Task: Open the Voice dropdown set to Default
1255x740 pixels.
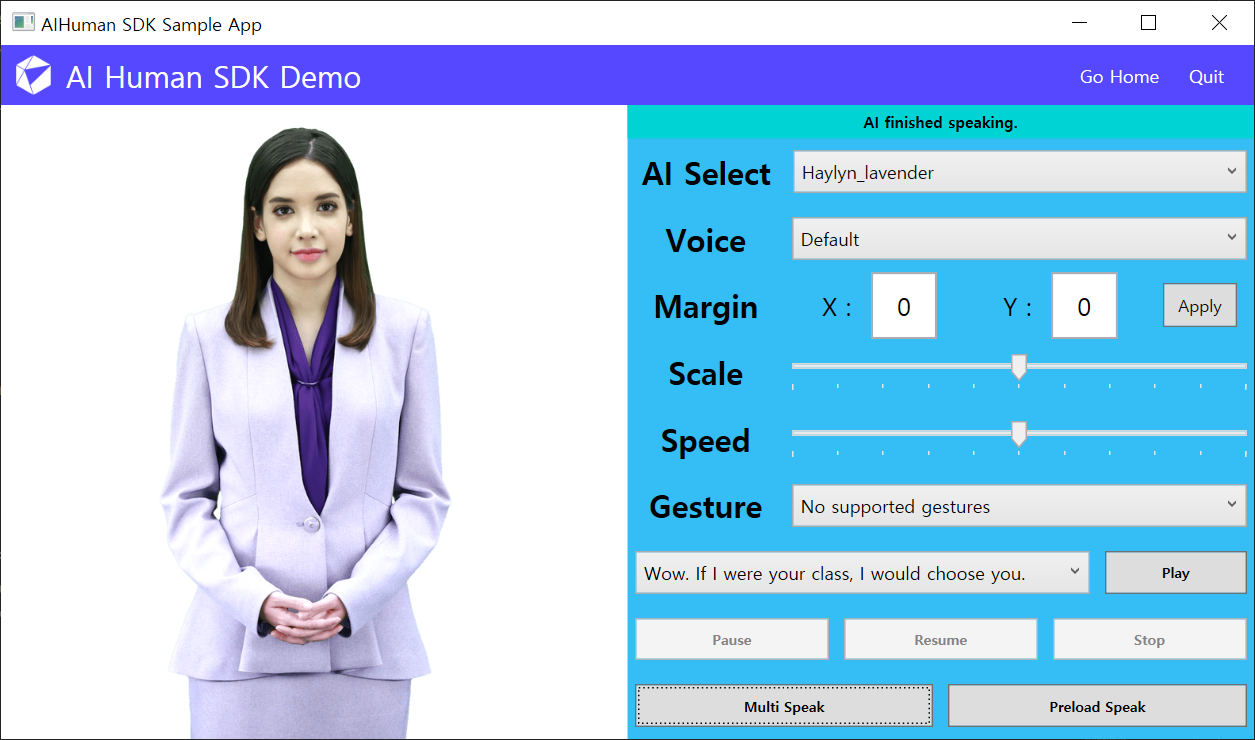Action: pos(1019,239)
